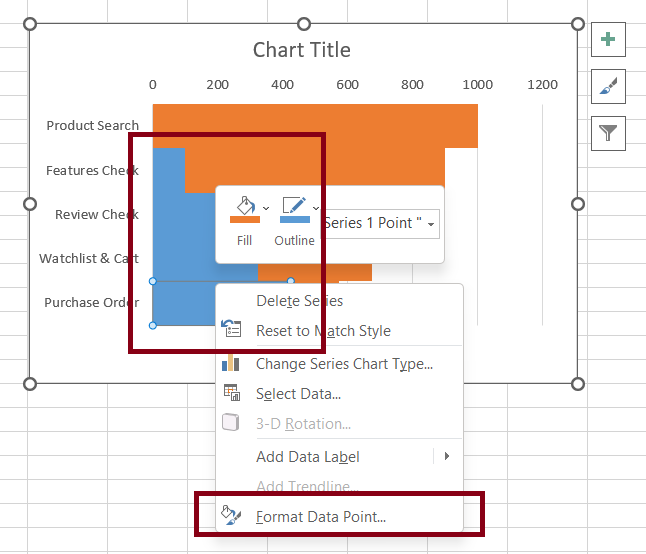Click the blue Outline color swatch

click(294, 217)
